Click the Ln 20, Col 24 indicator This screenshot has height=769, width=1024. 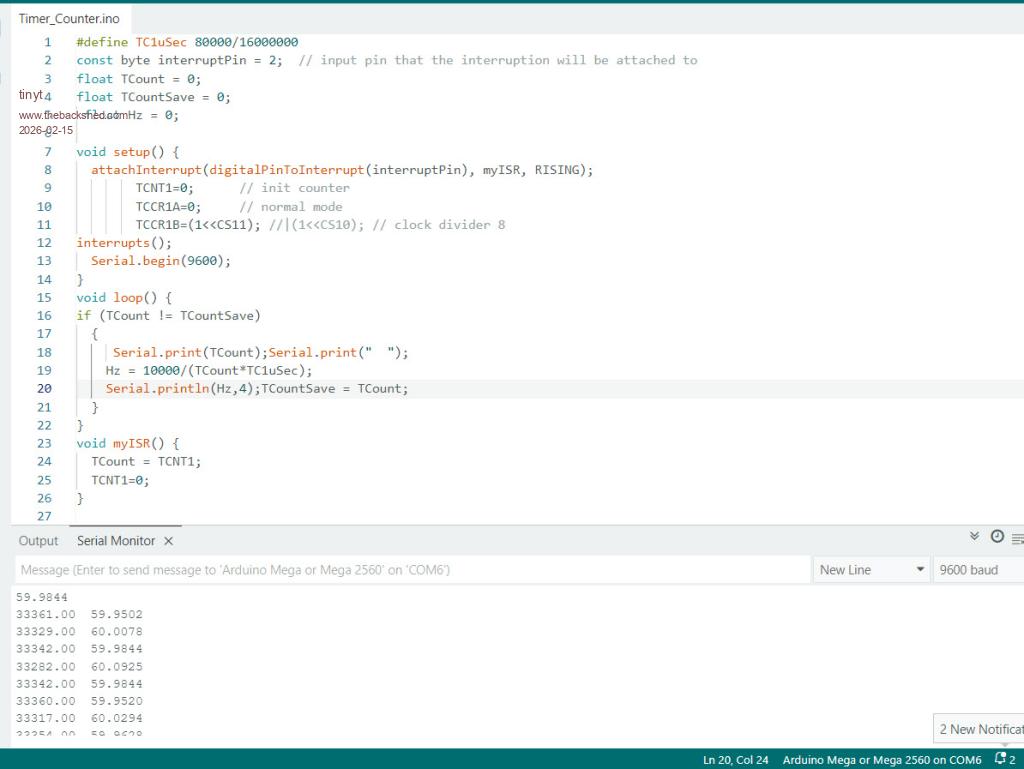tap(735, 760)
